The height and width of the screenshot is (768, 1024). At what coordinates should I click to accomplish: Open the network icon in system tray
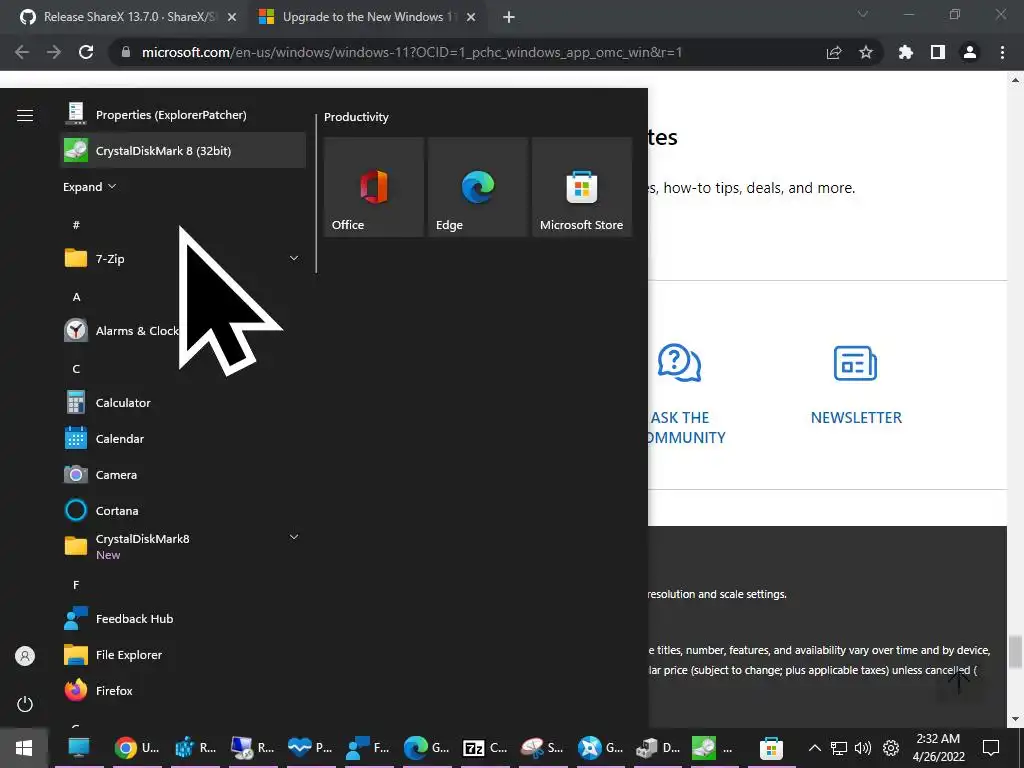tap(839, 748)
